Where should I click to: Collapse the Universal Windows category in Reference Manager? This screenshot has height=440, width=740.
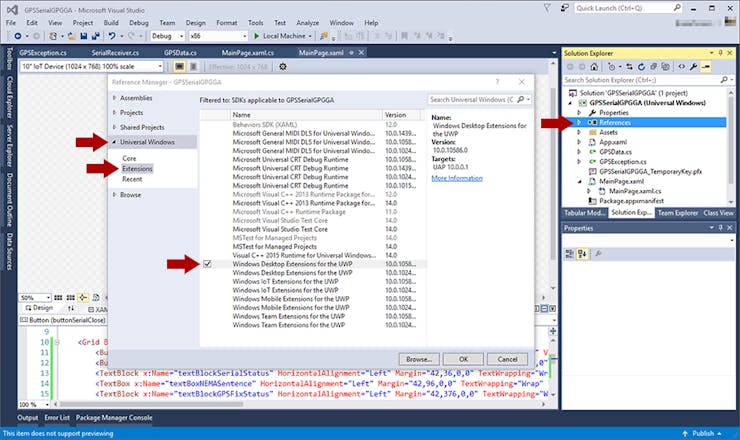tap(114, 142)
